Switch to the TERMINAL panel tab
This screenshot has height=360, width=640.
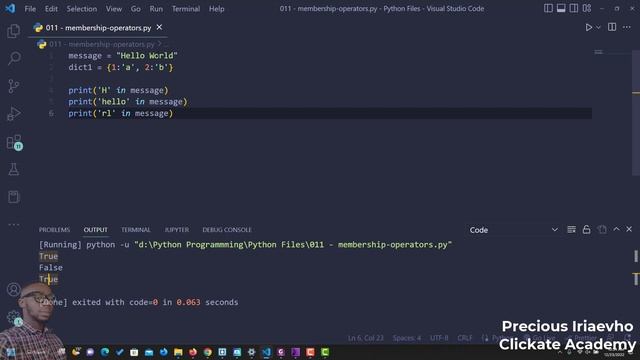(136, 230)
